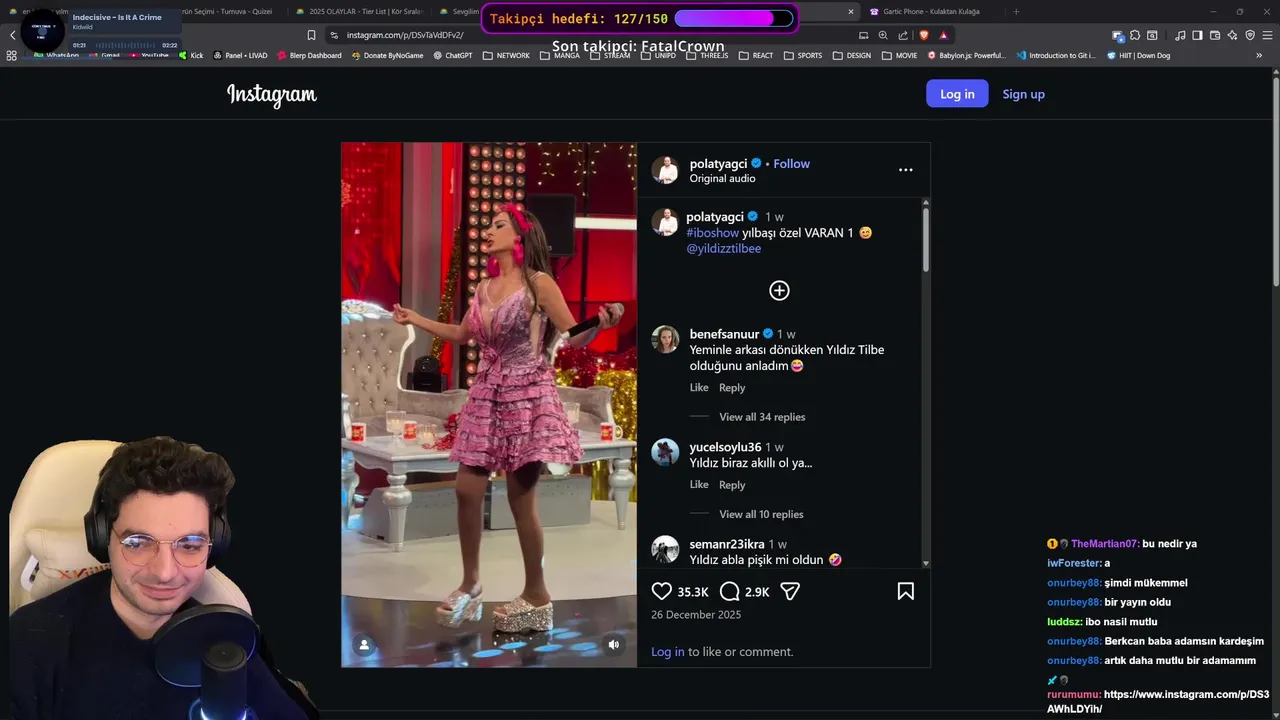Viewport: 1280px width, 720px height.
Task: Share this page icon in address bar
Action: pyautogui.click(x=903, y=35)
